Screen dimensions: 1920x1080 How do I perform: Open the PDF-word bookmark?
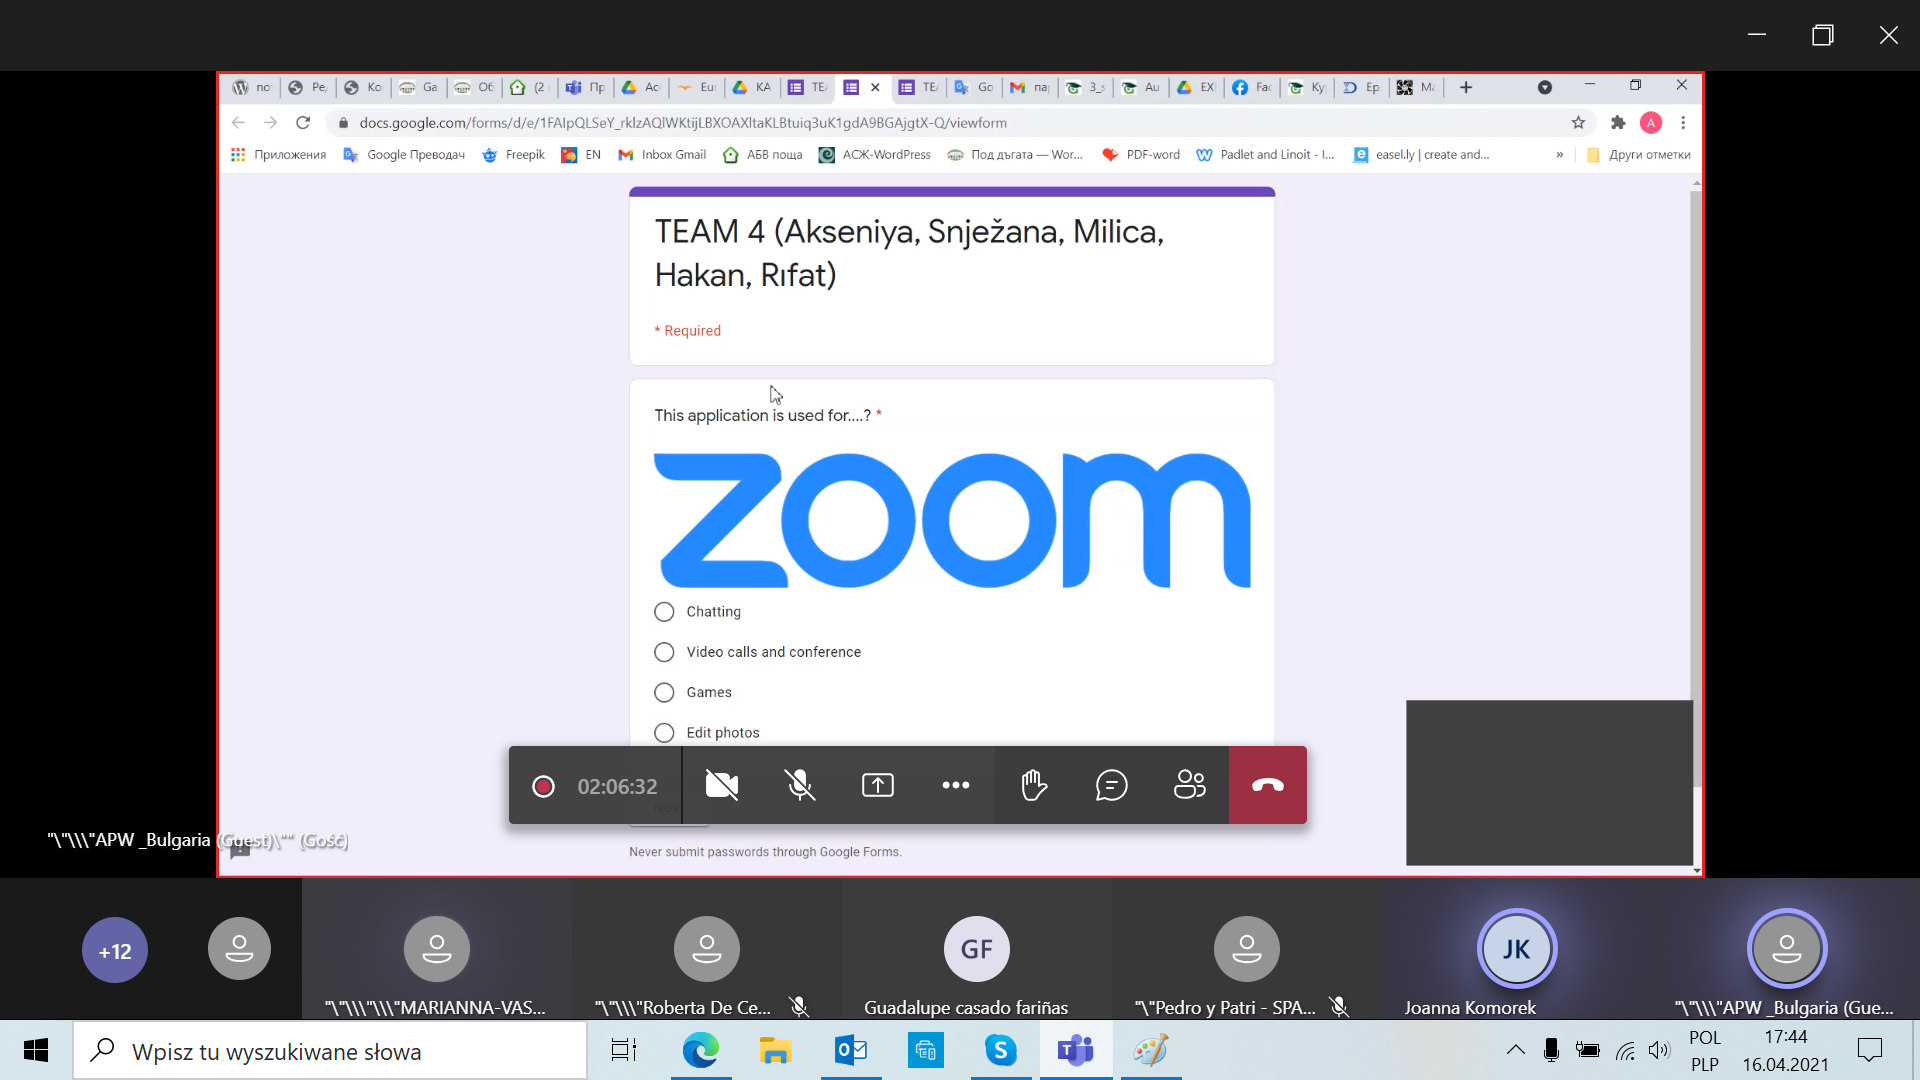(1141, 154)
